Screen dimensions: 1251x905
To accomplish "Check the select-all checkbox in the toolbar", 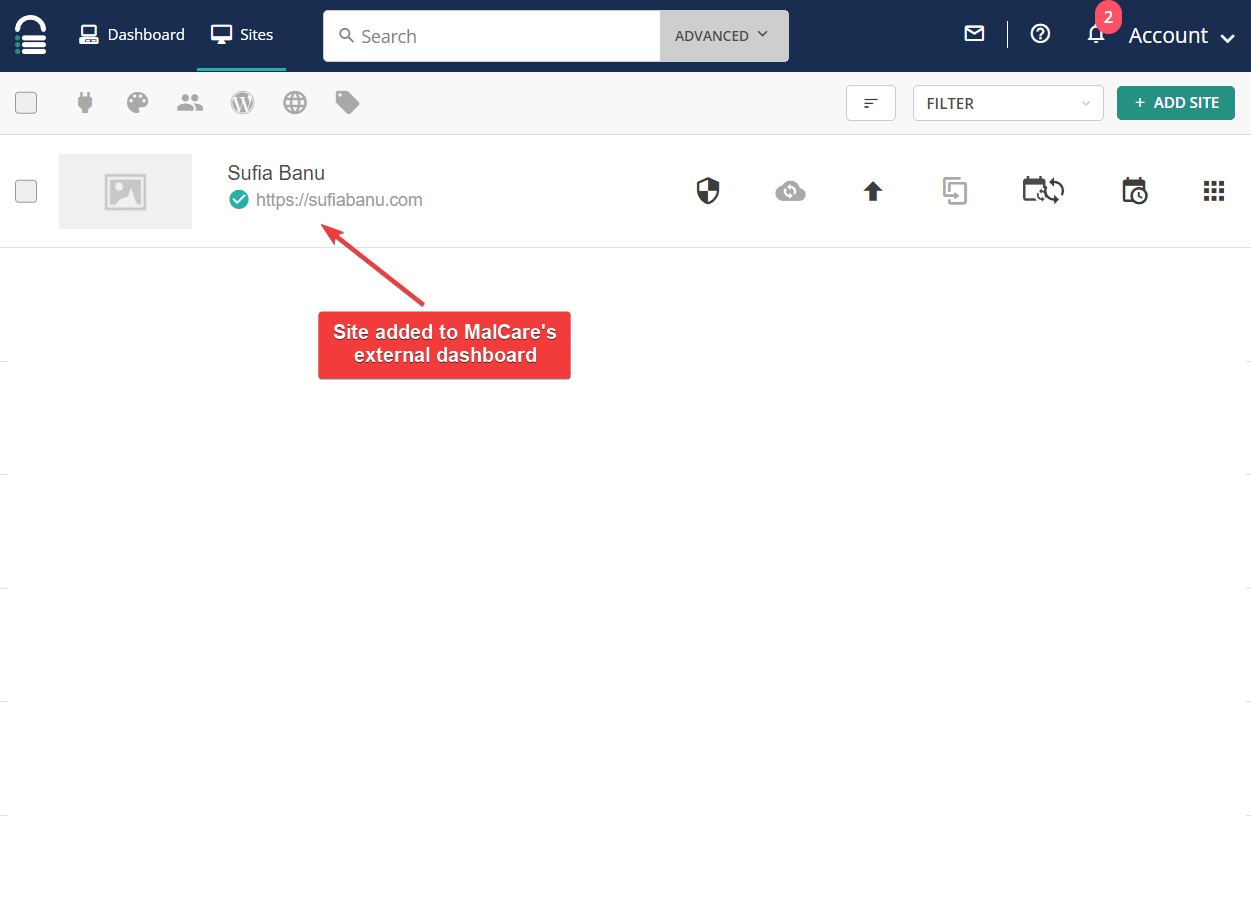I will [x=26, y=102].
